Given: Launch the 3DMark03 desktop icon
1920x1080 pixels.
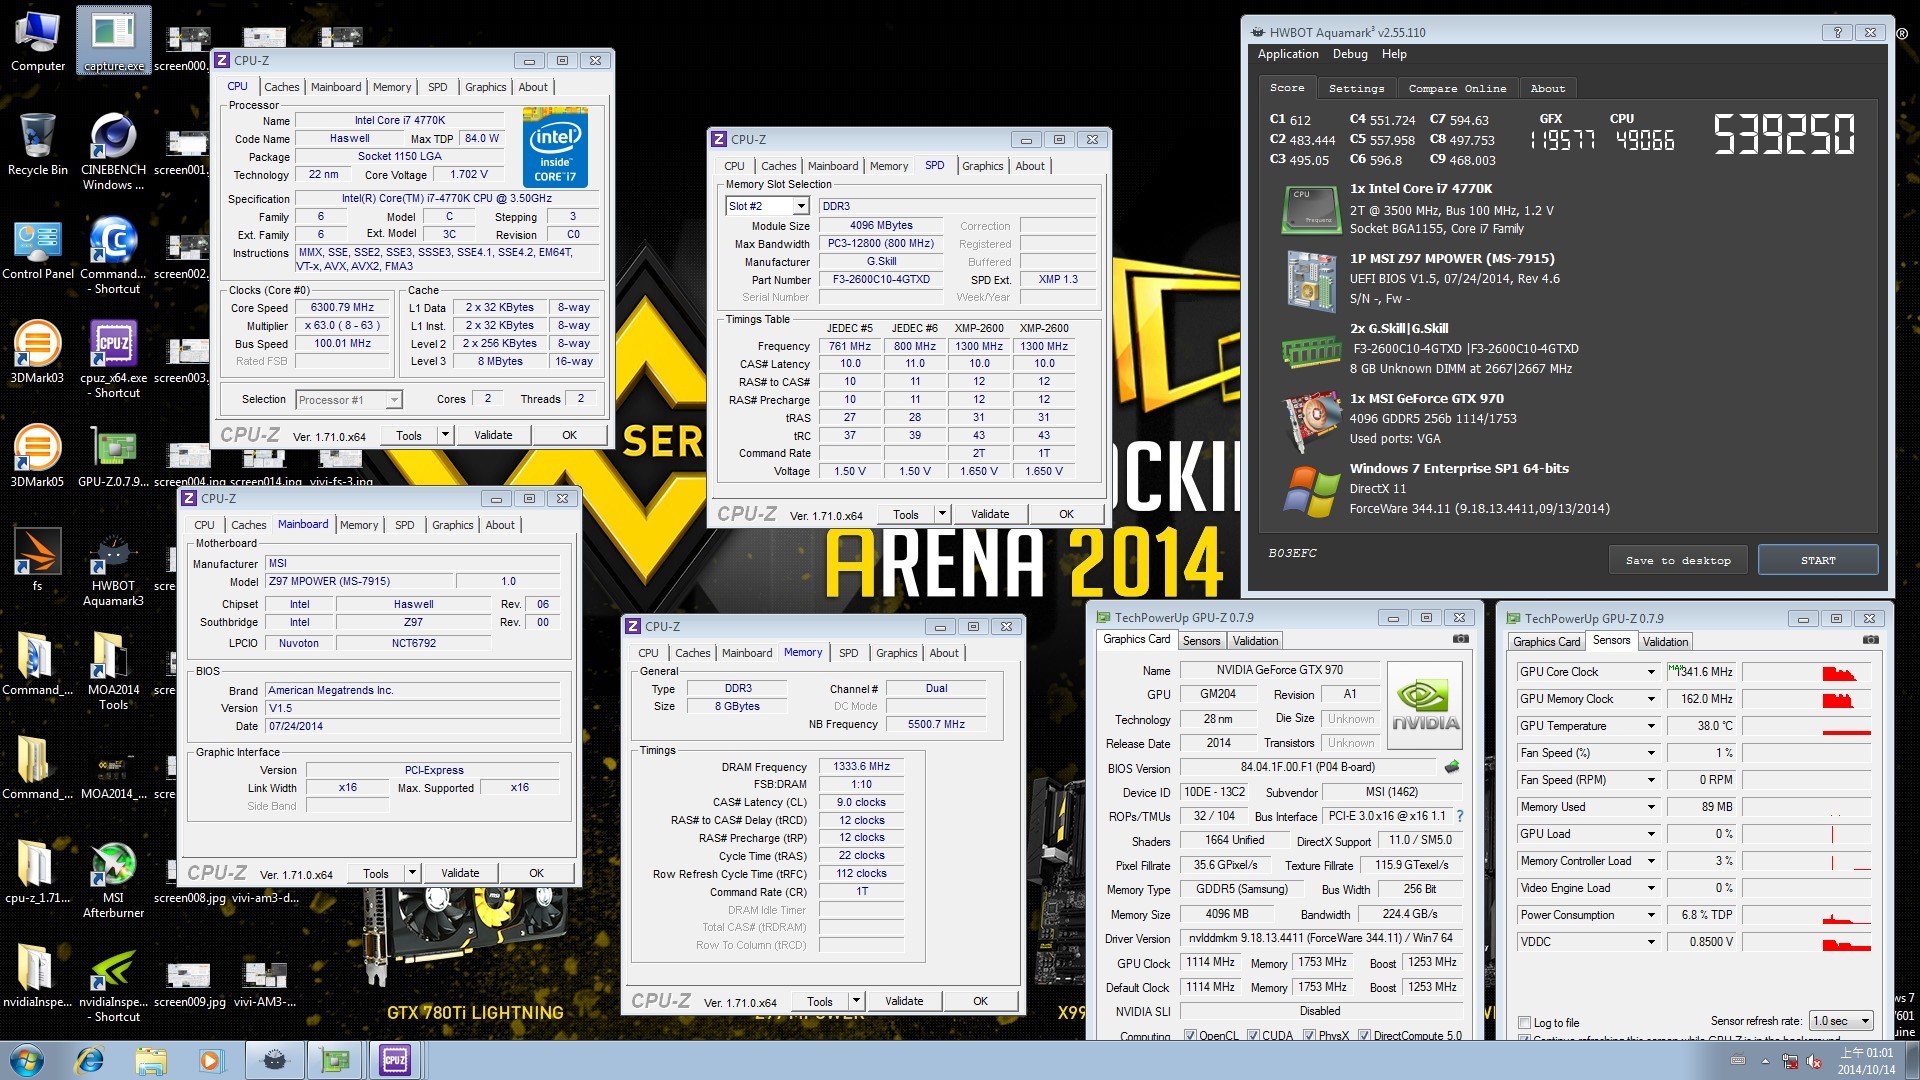Looking at the screenshot, I should point(38,352).
